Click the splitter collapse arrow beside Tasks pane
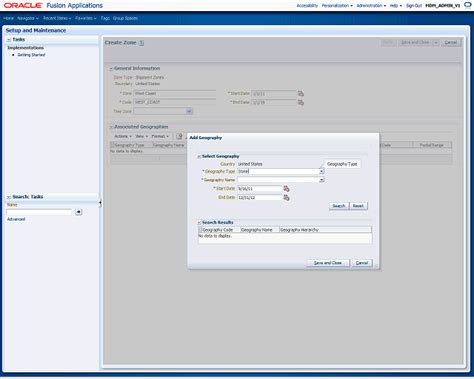 pyautogui.click(x=100, y=202)
